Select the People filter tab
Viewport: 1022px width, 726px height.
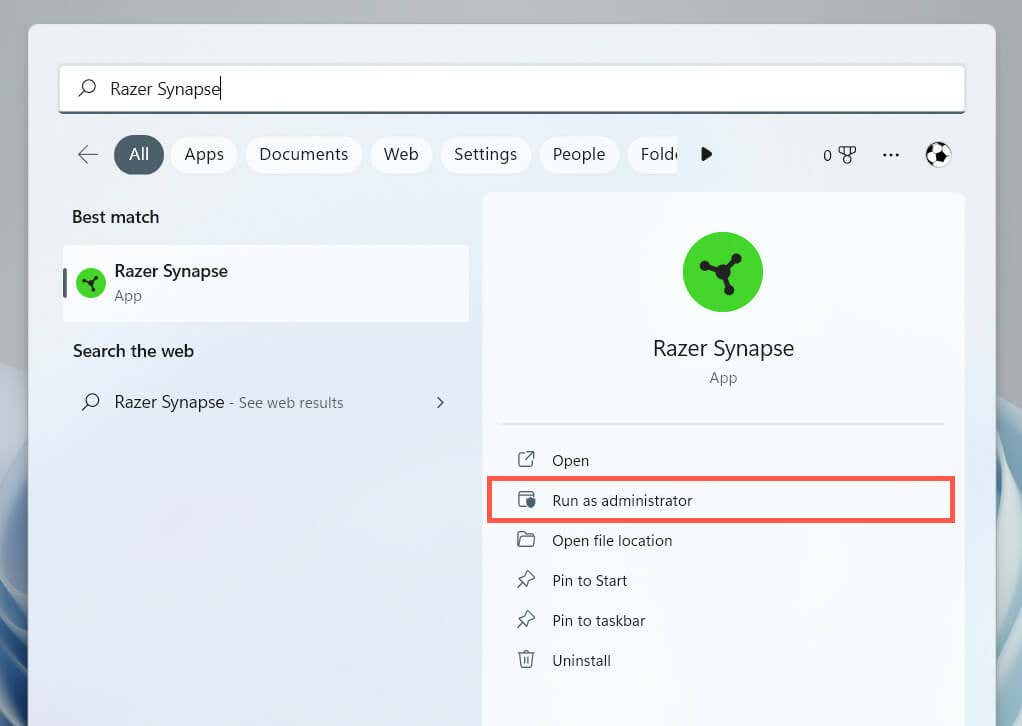[x=579, y=154]
